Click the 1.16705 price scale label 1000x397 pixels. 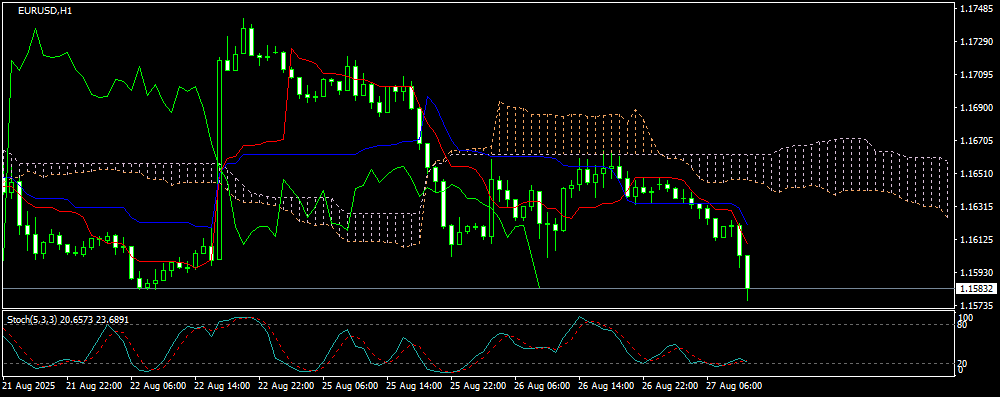point(976,140)
